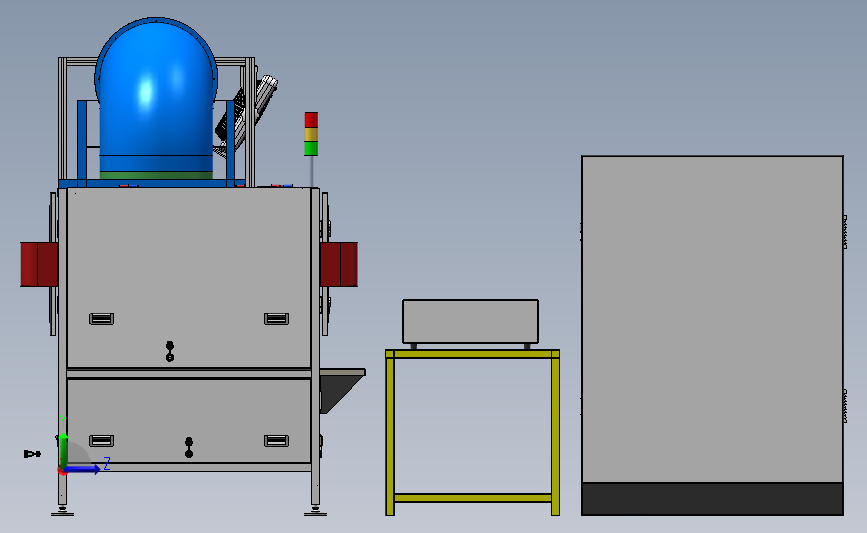The width and height of the screenshot is (867, 533).
Task: Select the red box on the machine's left side
Action: tap(39, 264)
